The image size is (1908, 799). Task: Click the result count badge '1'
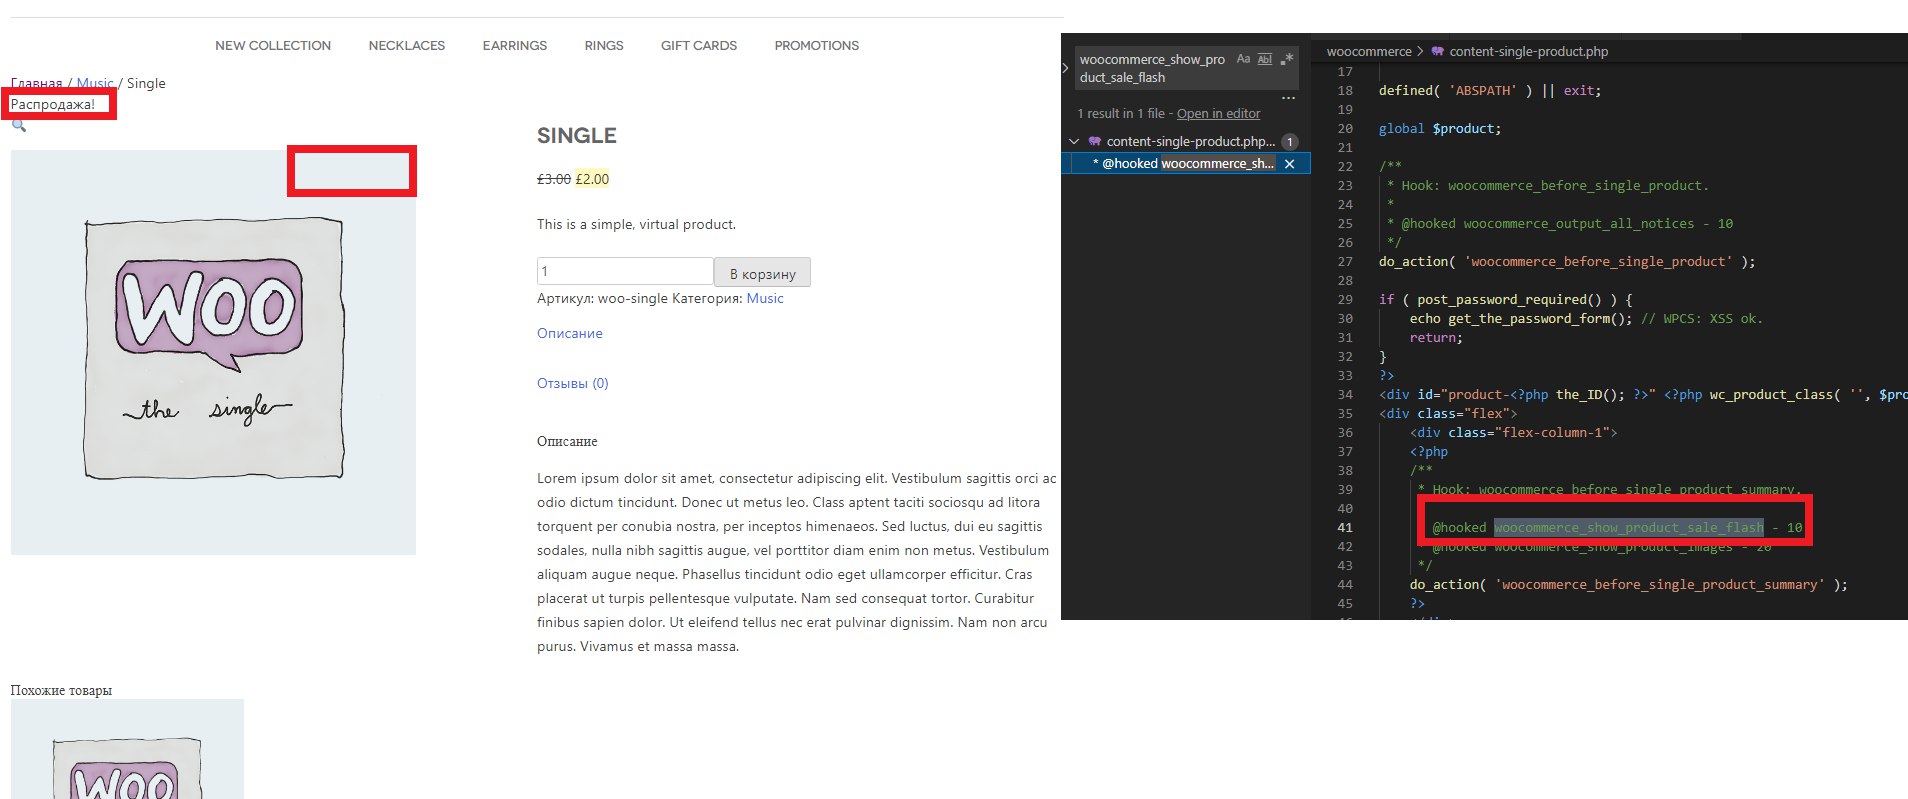pos(1290,142)
